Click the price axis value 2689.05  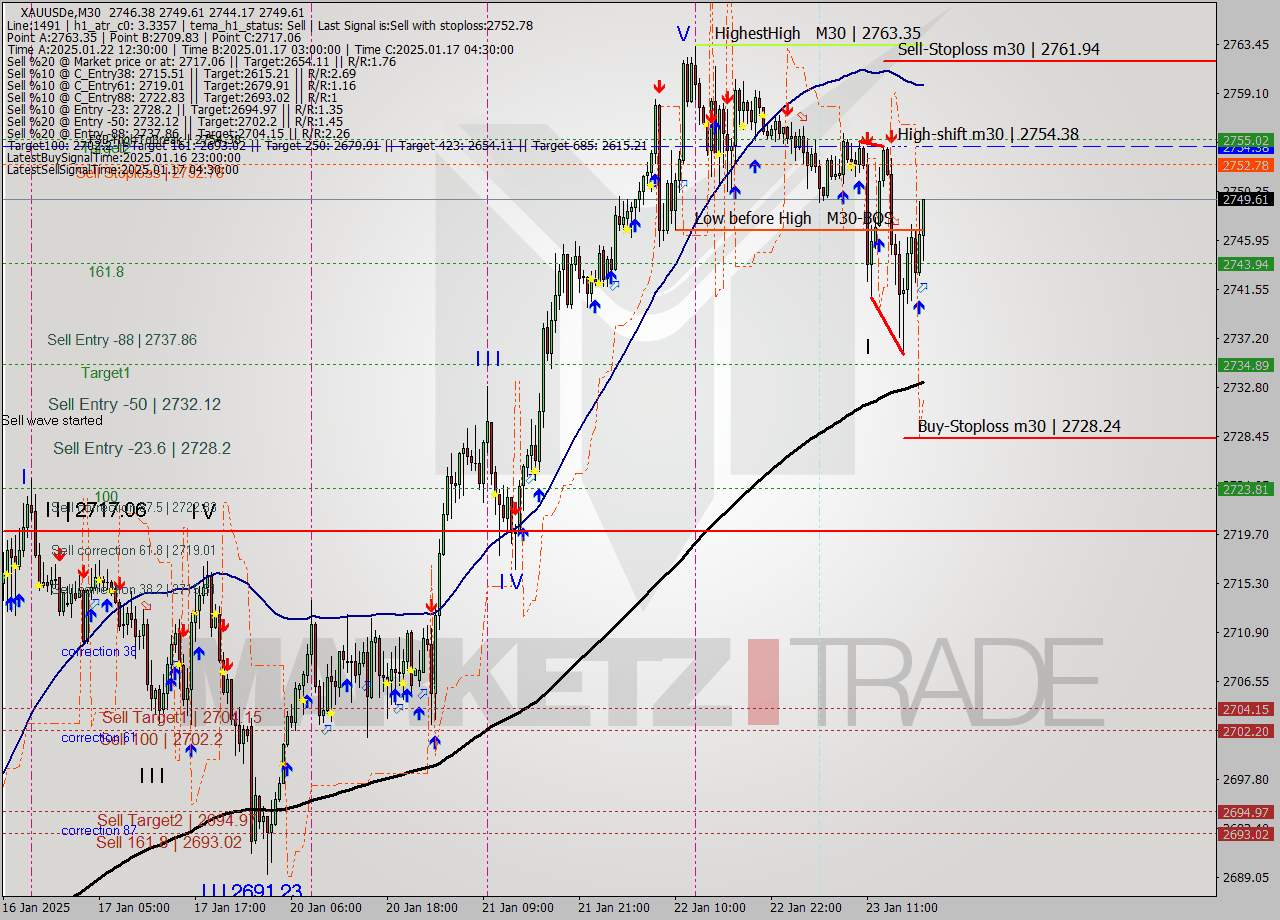[x=1245, y=877]
